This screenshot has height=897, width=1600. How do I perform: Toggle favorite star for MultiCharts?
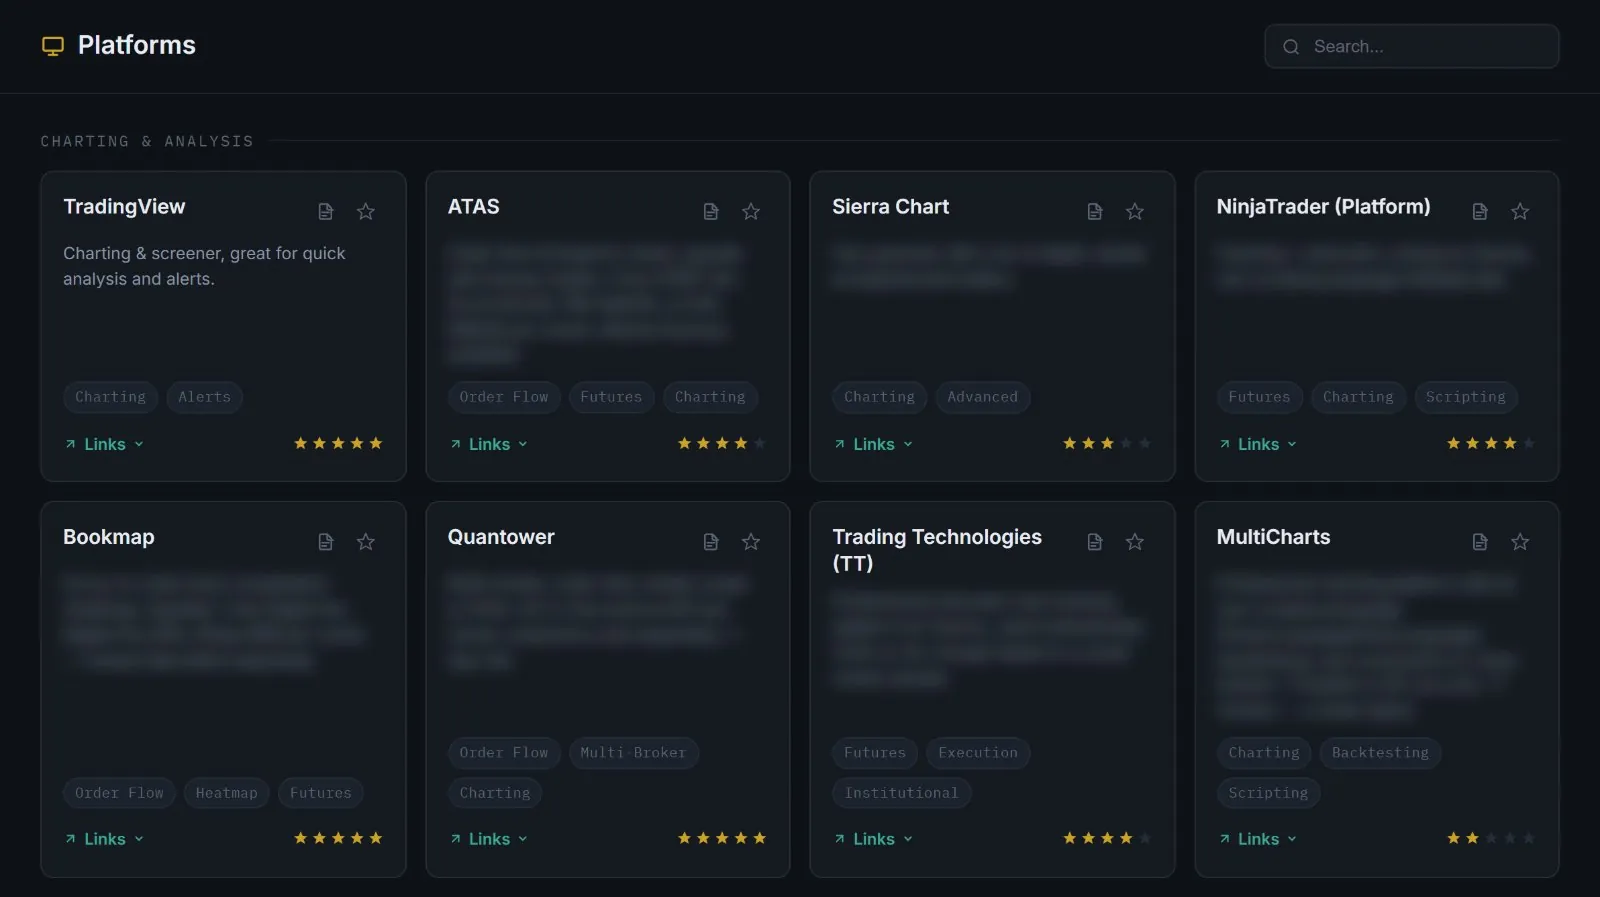[1520, 541]
